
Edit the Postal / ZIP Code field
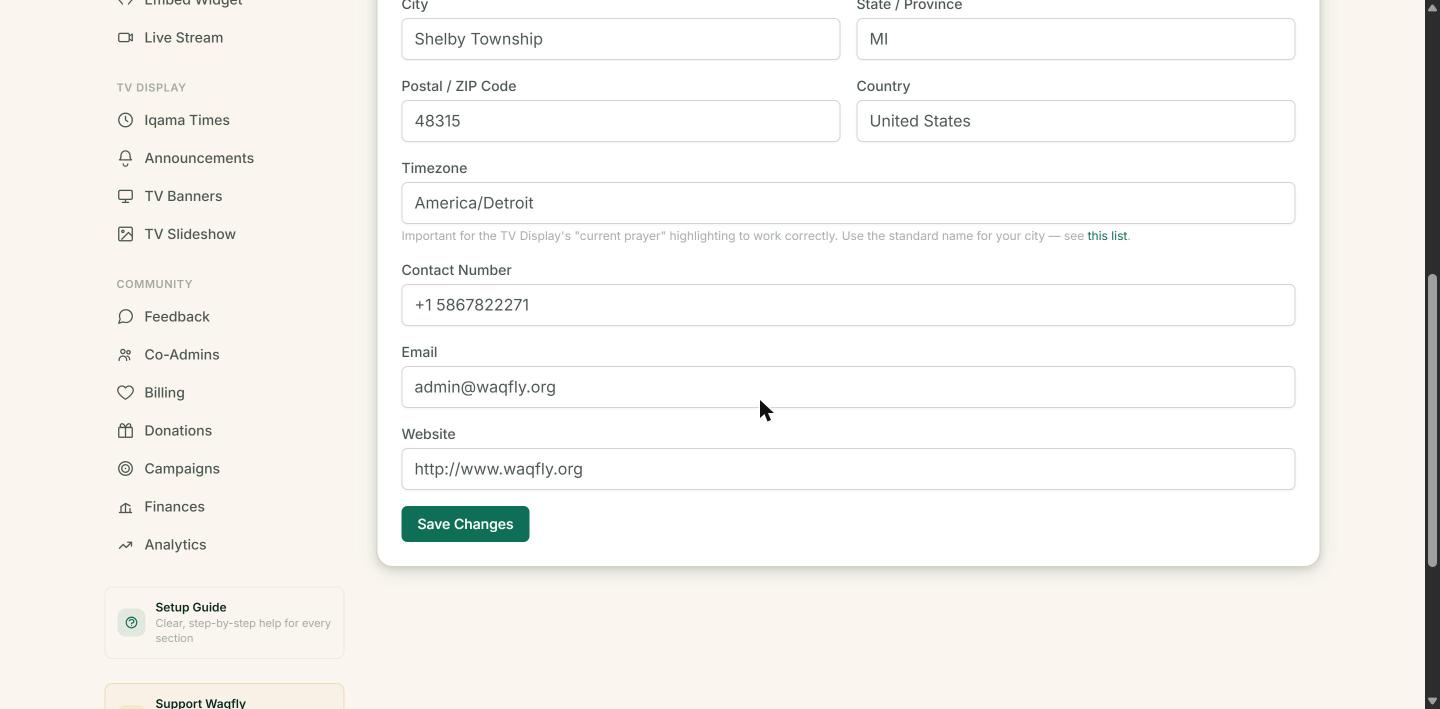point(621,121)
